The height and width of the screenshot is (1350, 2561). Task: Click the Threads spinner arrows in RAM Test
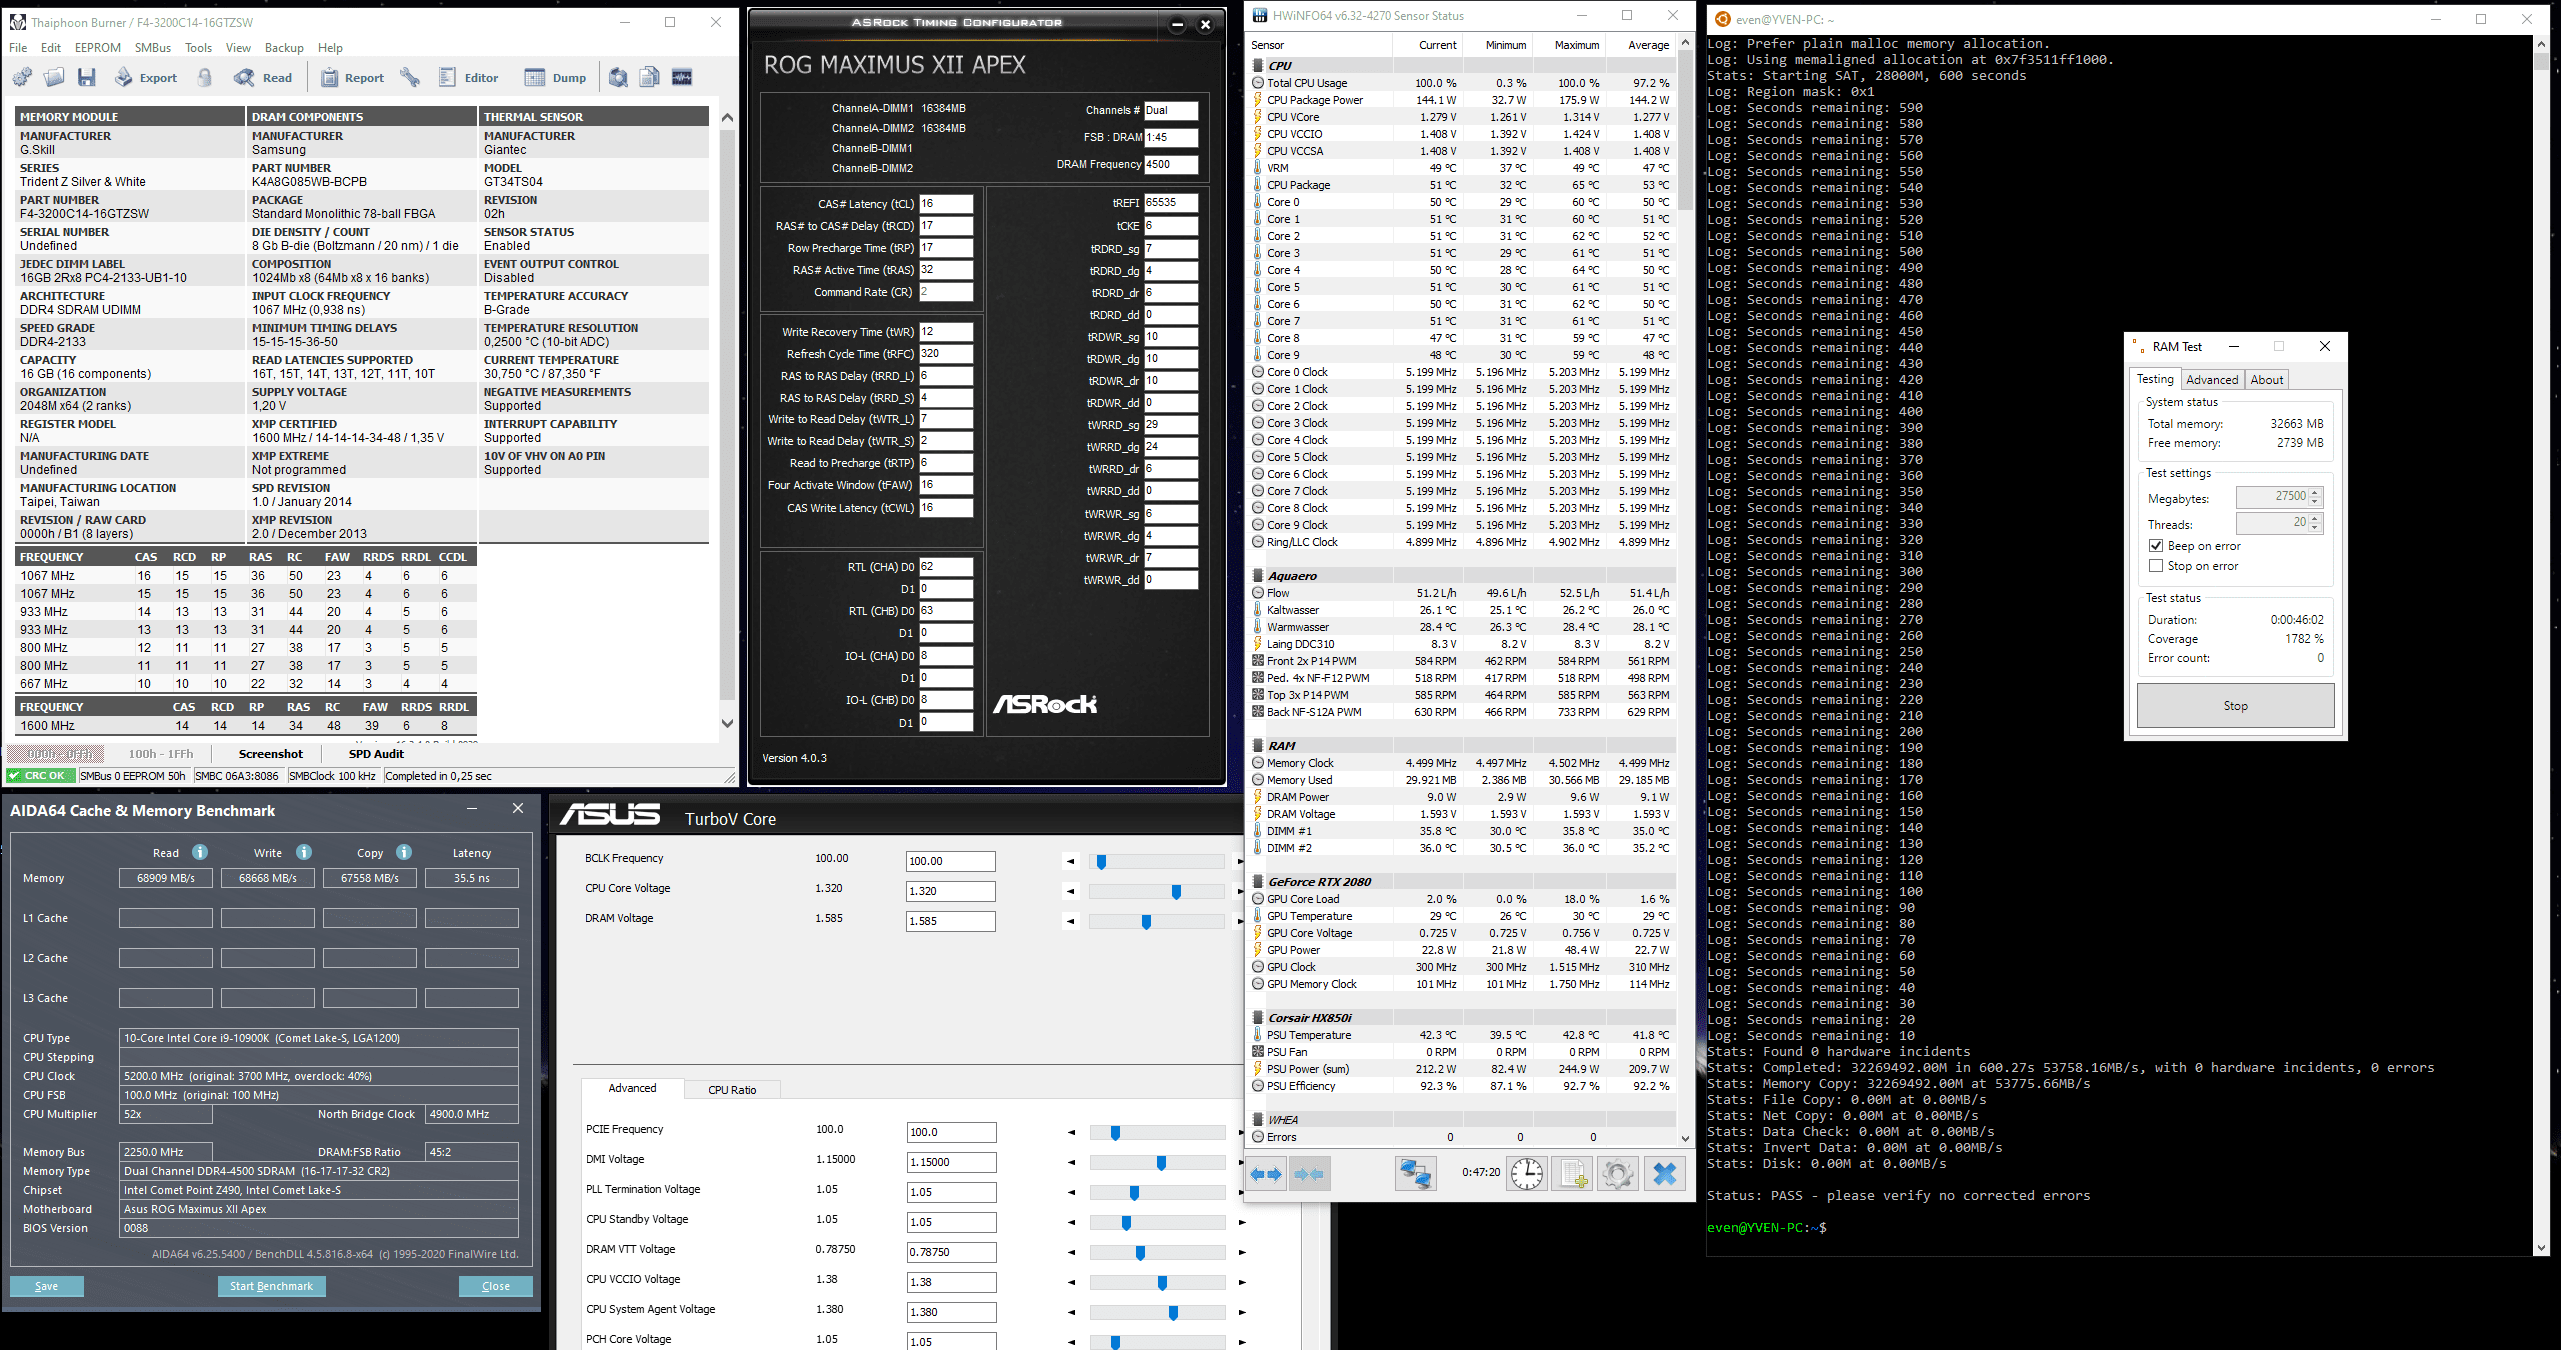click(x=2316, y=523)
